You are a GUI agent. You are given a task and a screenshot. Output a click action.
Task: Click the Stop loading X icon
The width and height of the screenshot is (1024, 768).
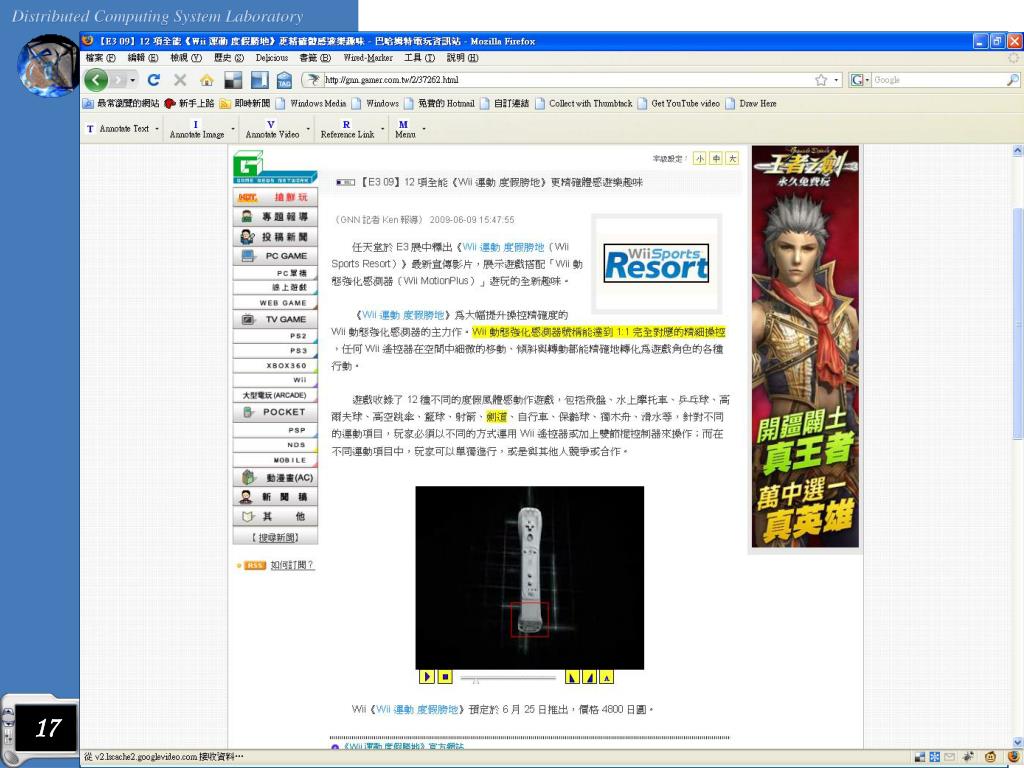[x=180, y=80]
